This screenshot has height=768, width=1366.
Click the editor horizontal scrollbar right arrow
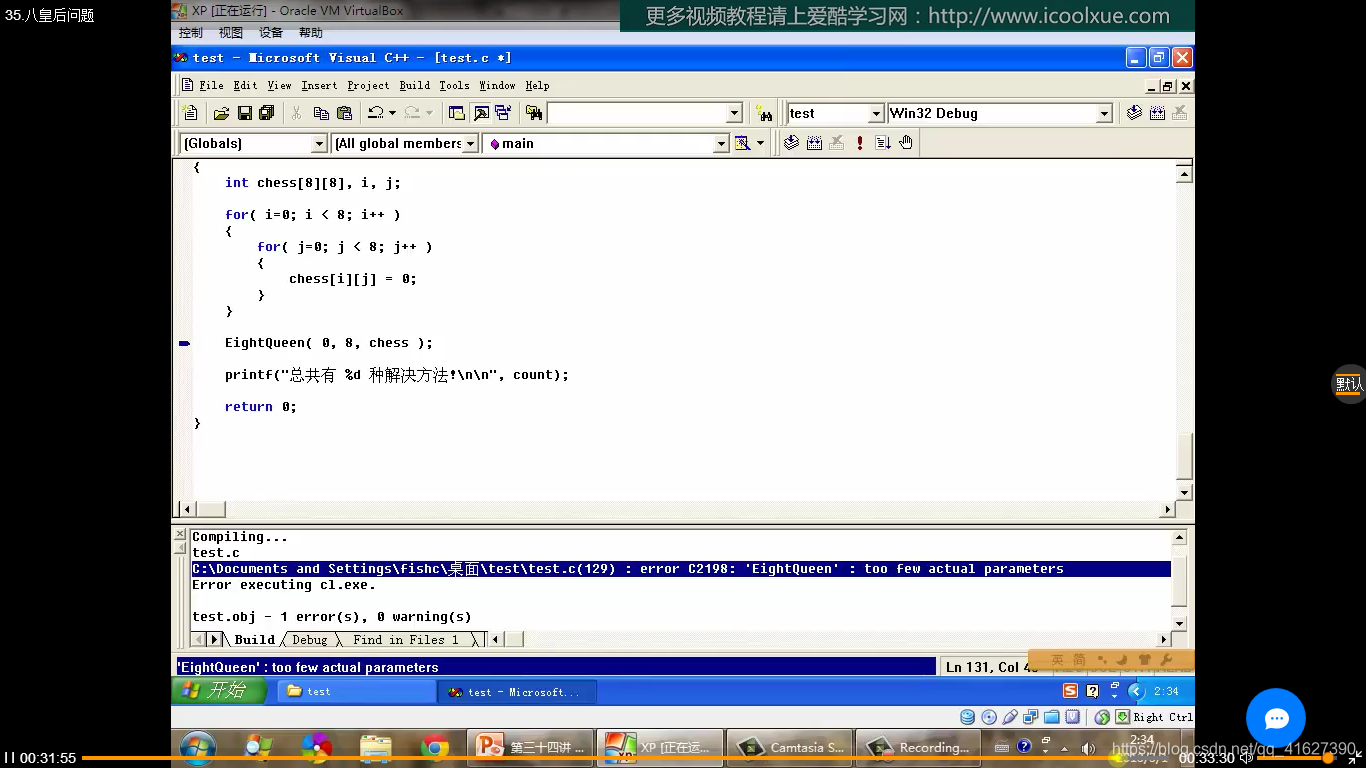[x=1167, y=509]
